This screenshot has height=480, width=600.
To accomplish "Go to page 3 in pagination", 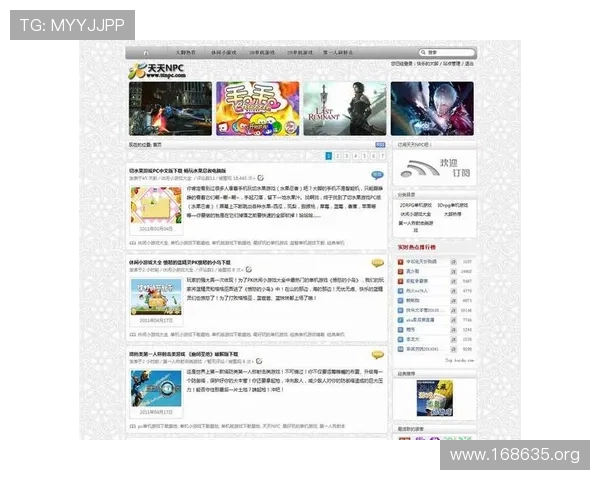I will (x=346, y=156).
